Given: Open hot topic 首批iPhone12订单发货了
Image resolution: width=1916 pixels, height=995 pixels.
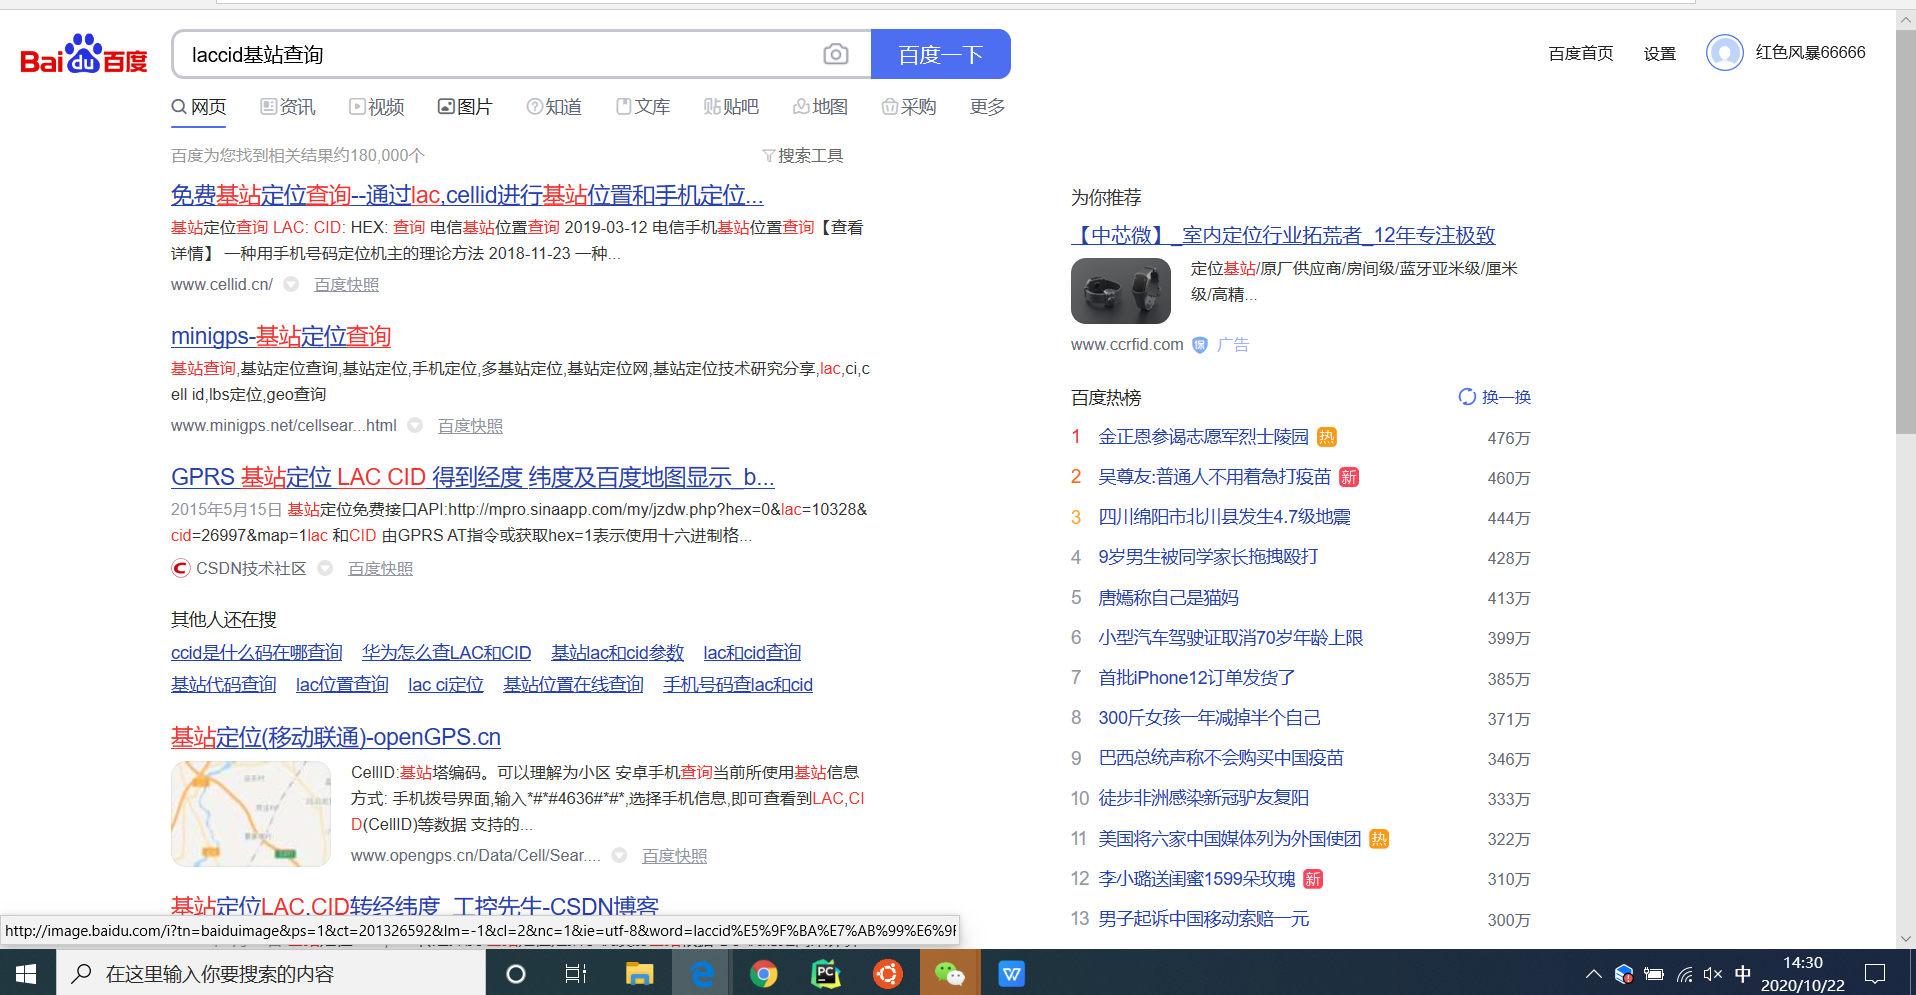Looking at the screenshot, I should 1197,678.
